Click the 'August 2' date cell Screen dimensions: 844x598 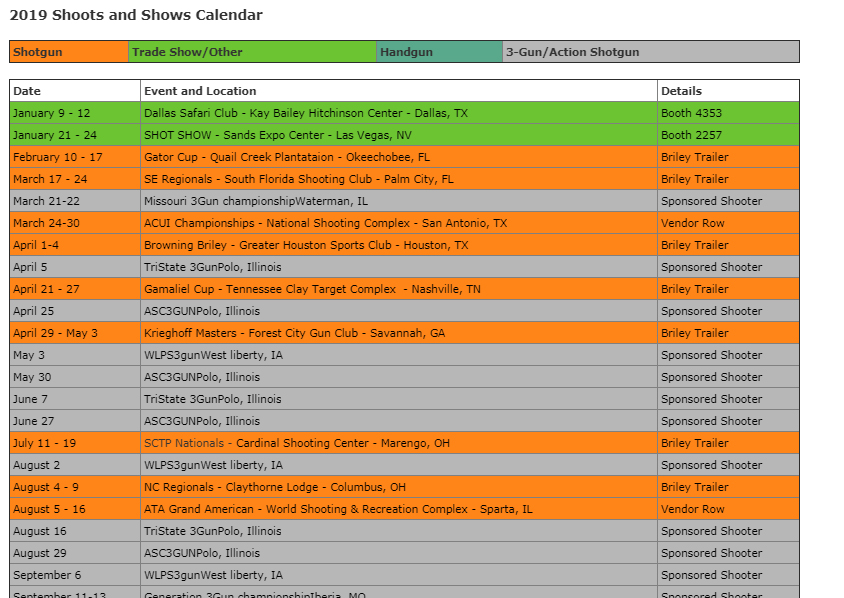[x=75, y=466]
